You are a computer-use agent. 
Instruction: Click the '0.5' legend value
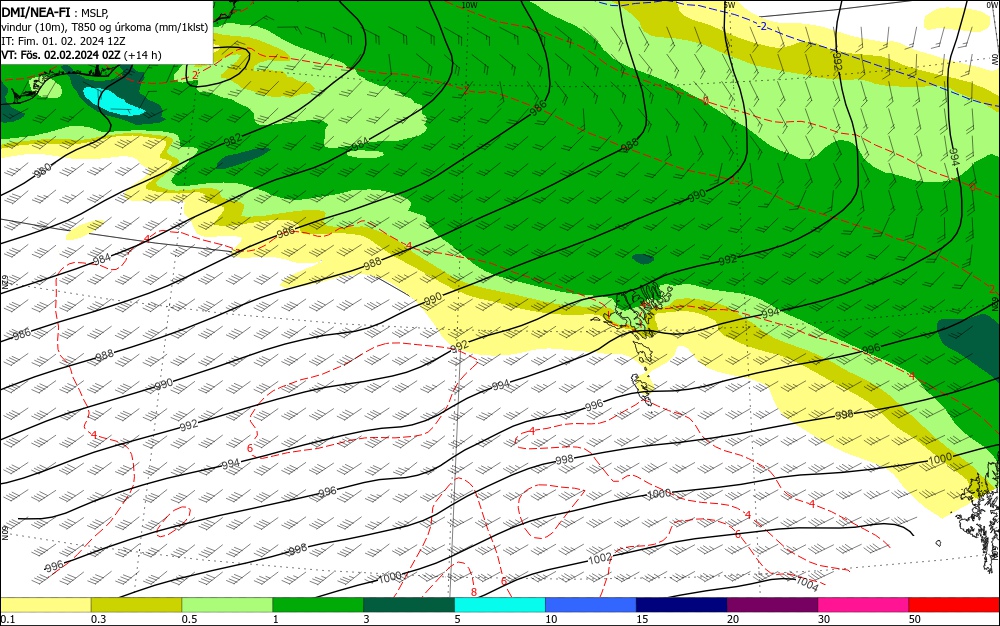(189, 619)
